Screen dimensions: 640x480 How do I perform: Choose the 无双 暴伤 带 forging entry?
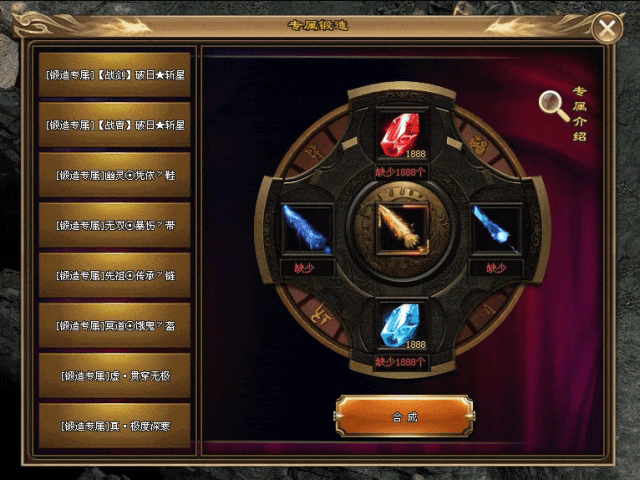click(115, 225)
